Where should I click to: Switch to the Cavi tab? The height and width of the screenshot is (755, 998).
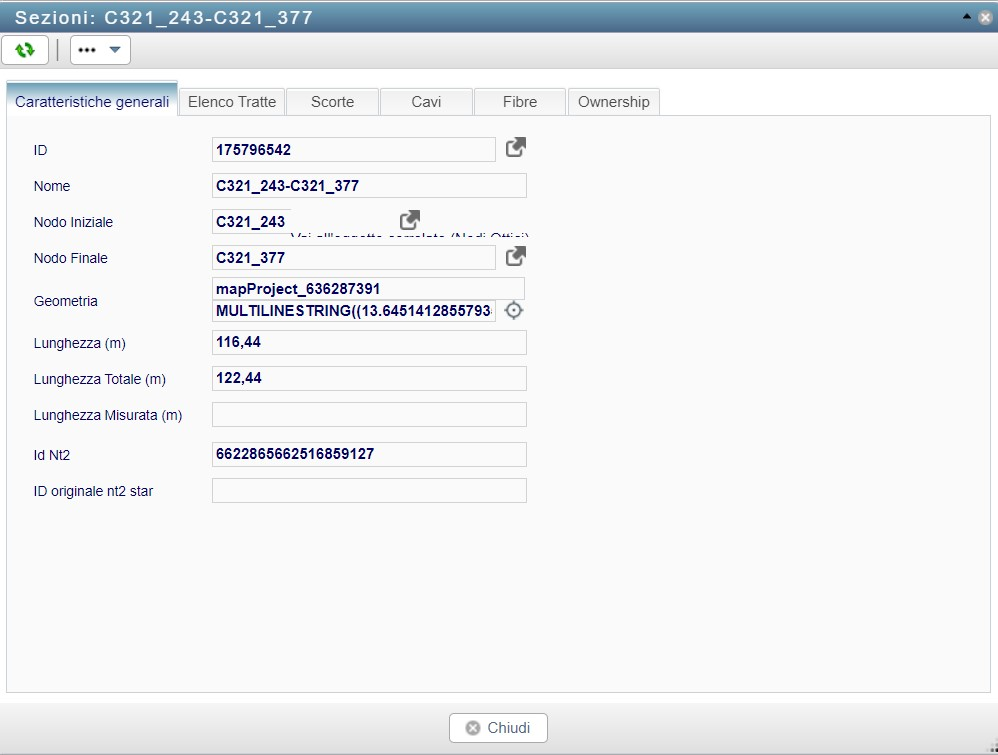coord(426,102)
